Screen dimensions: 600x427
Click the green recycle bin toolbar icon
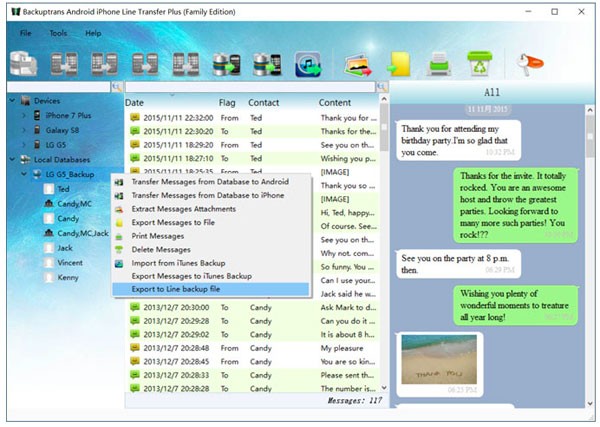pyautogui.click(x=479, y=65)
